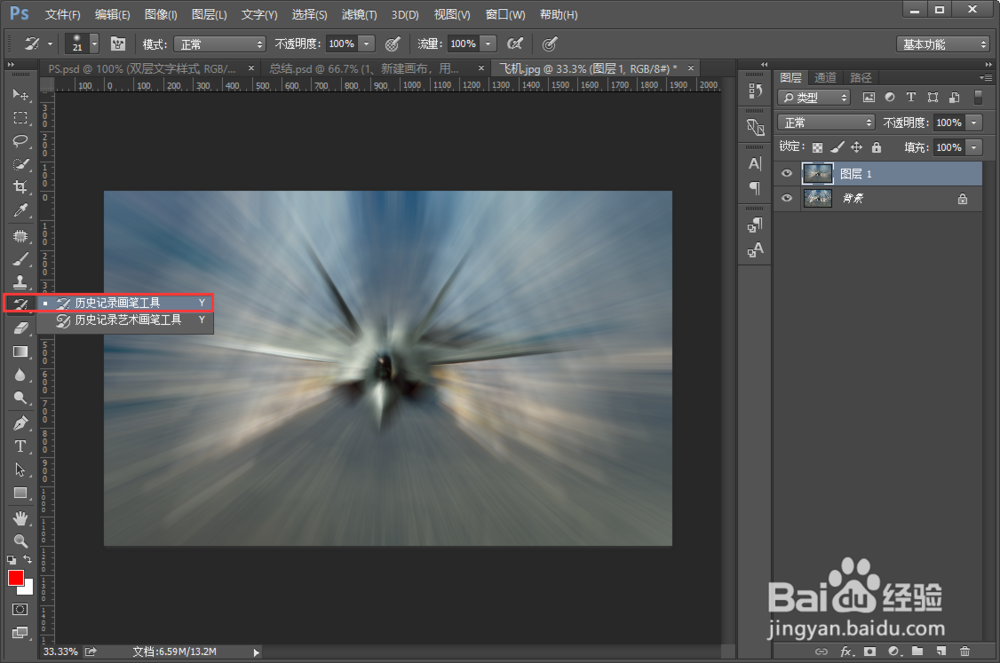1000x663 pixels.
Task: Select the Blur tool
Action: point(20,375)
